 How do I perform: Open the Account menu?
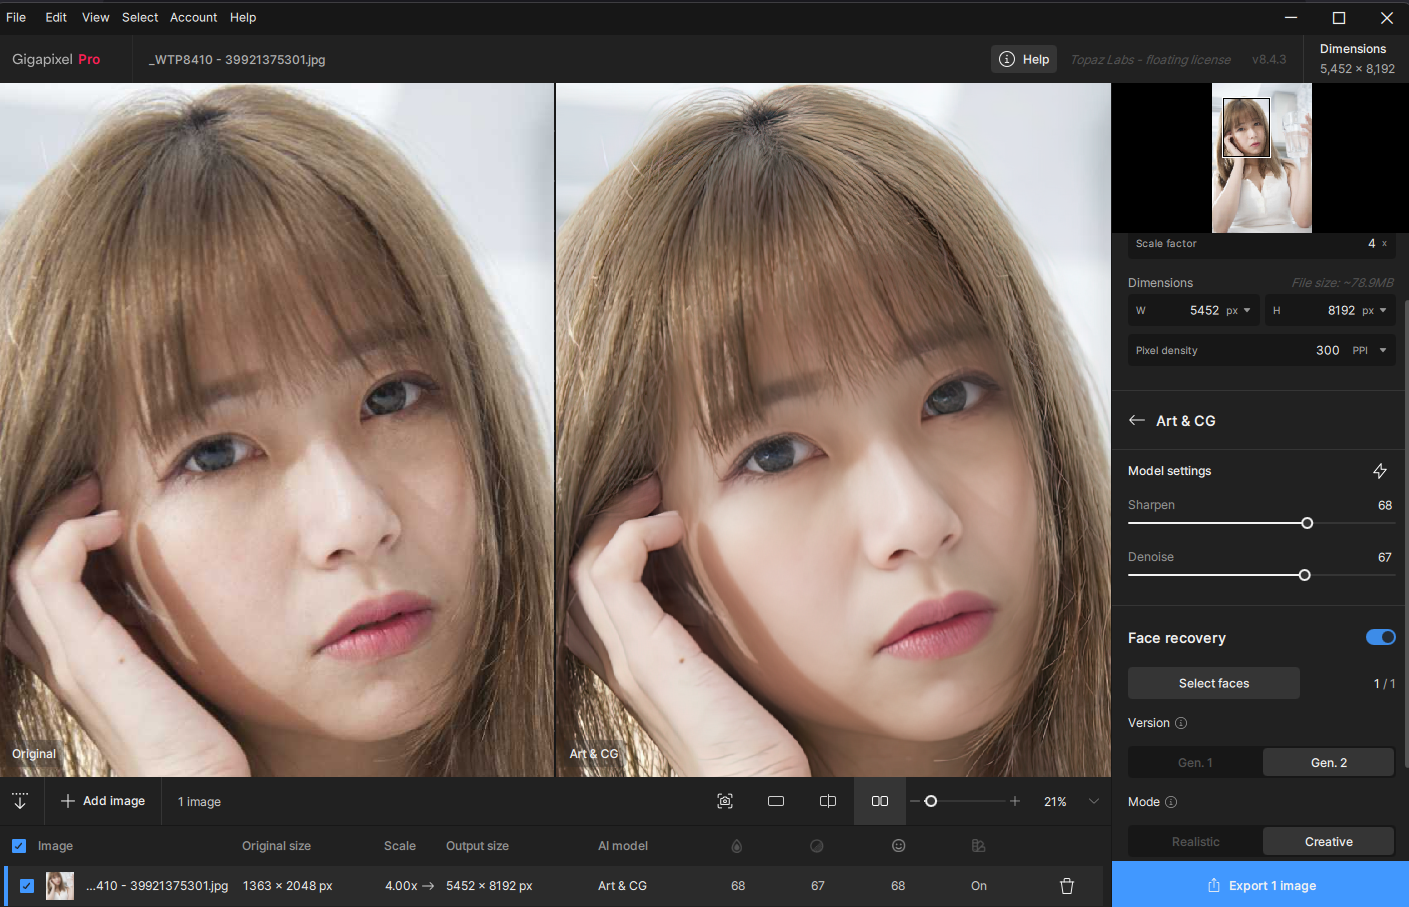click(x=193, y=17)
